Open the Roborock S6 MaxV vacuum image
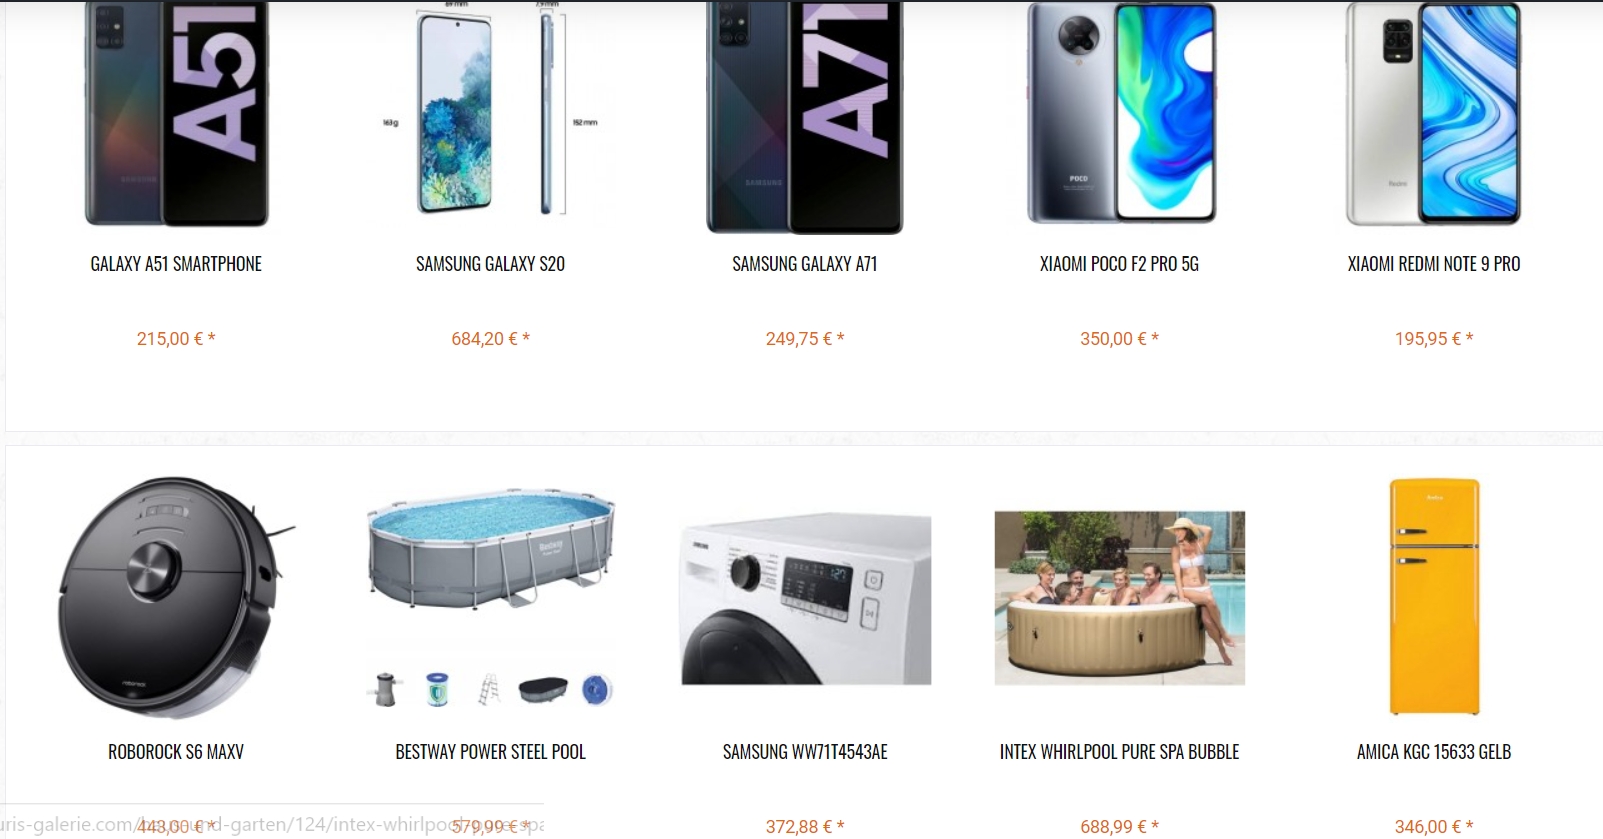Image resolution: width=1603 pixels, height=839 pixels. (176, 597)
